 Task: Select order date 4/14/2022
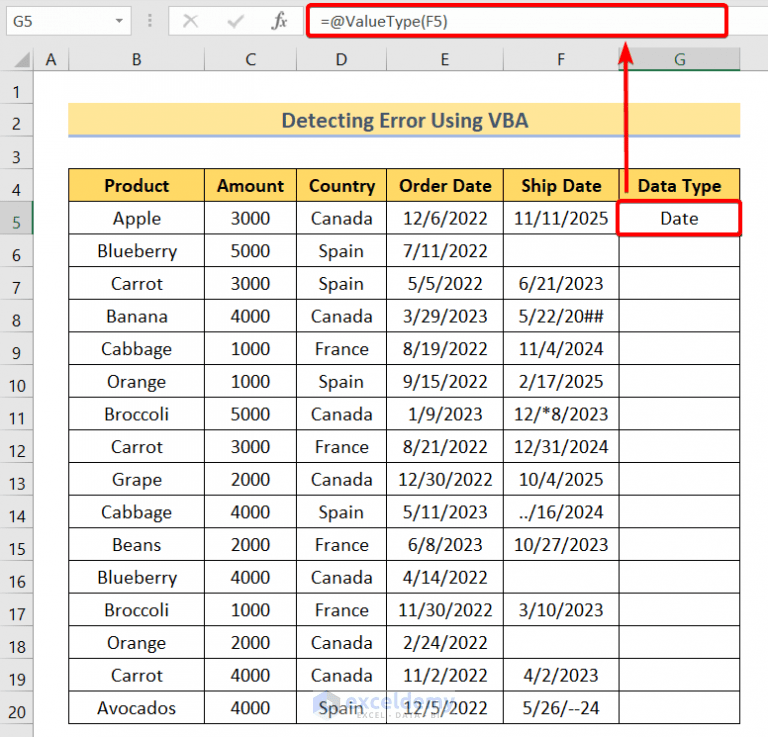tap(445, 577)
